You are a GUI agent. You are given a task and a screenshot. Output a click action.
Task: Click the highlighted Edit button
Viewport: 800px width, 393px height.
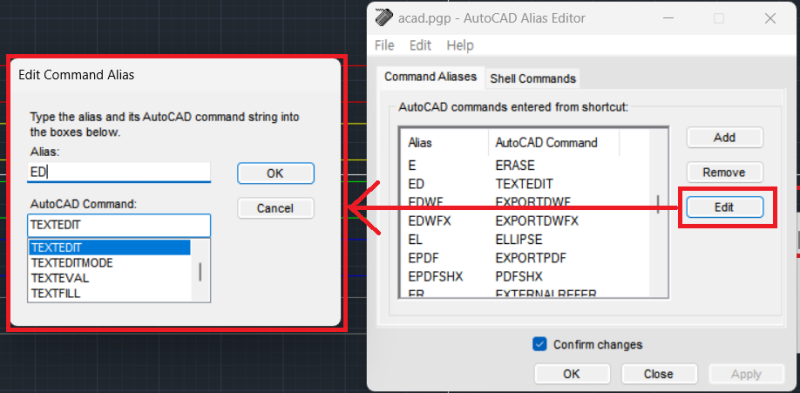pyautogui.click(x=724, y=207)
